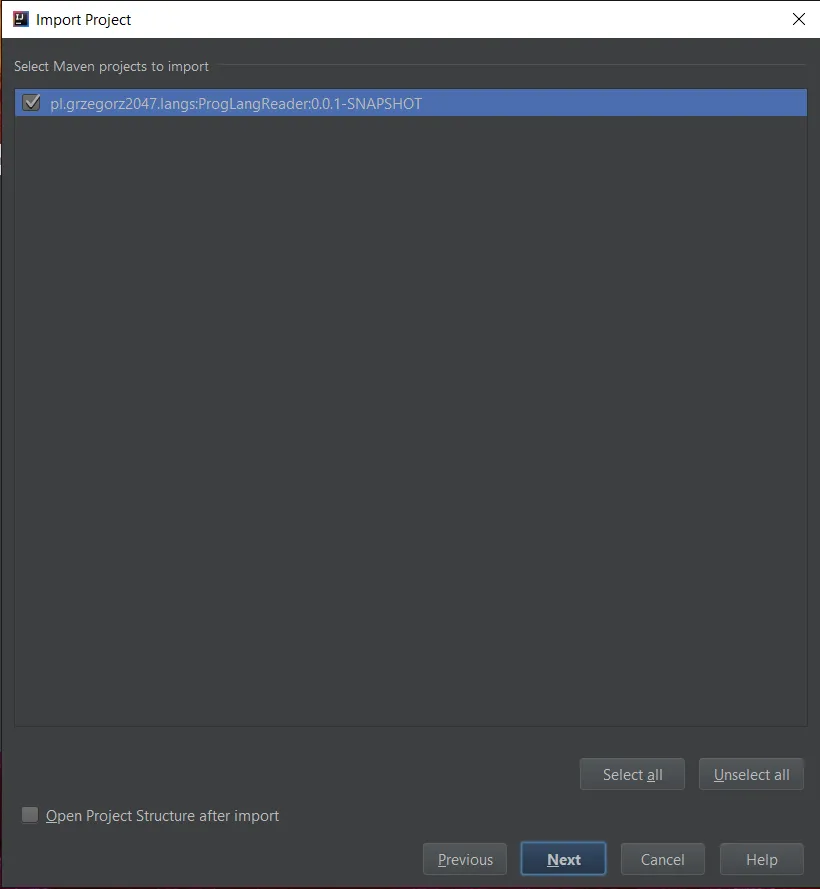Go back with the Previous button
This screenshot has height=889, width=820.
coord(465,859)
